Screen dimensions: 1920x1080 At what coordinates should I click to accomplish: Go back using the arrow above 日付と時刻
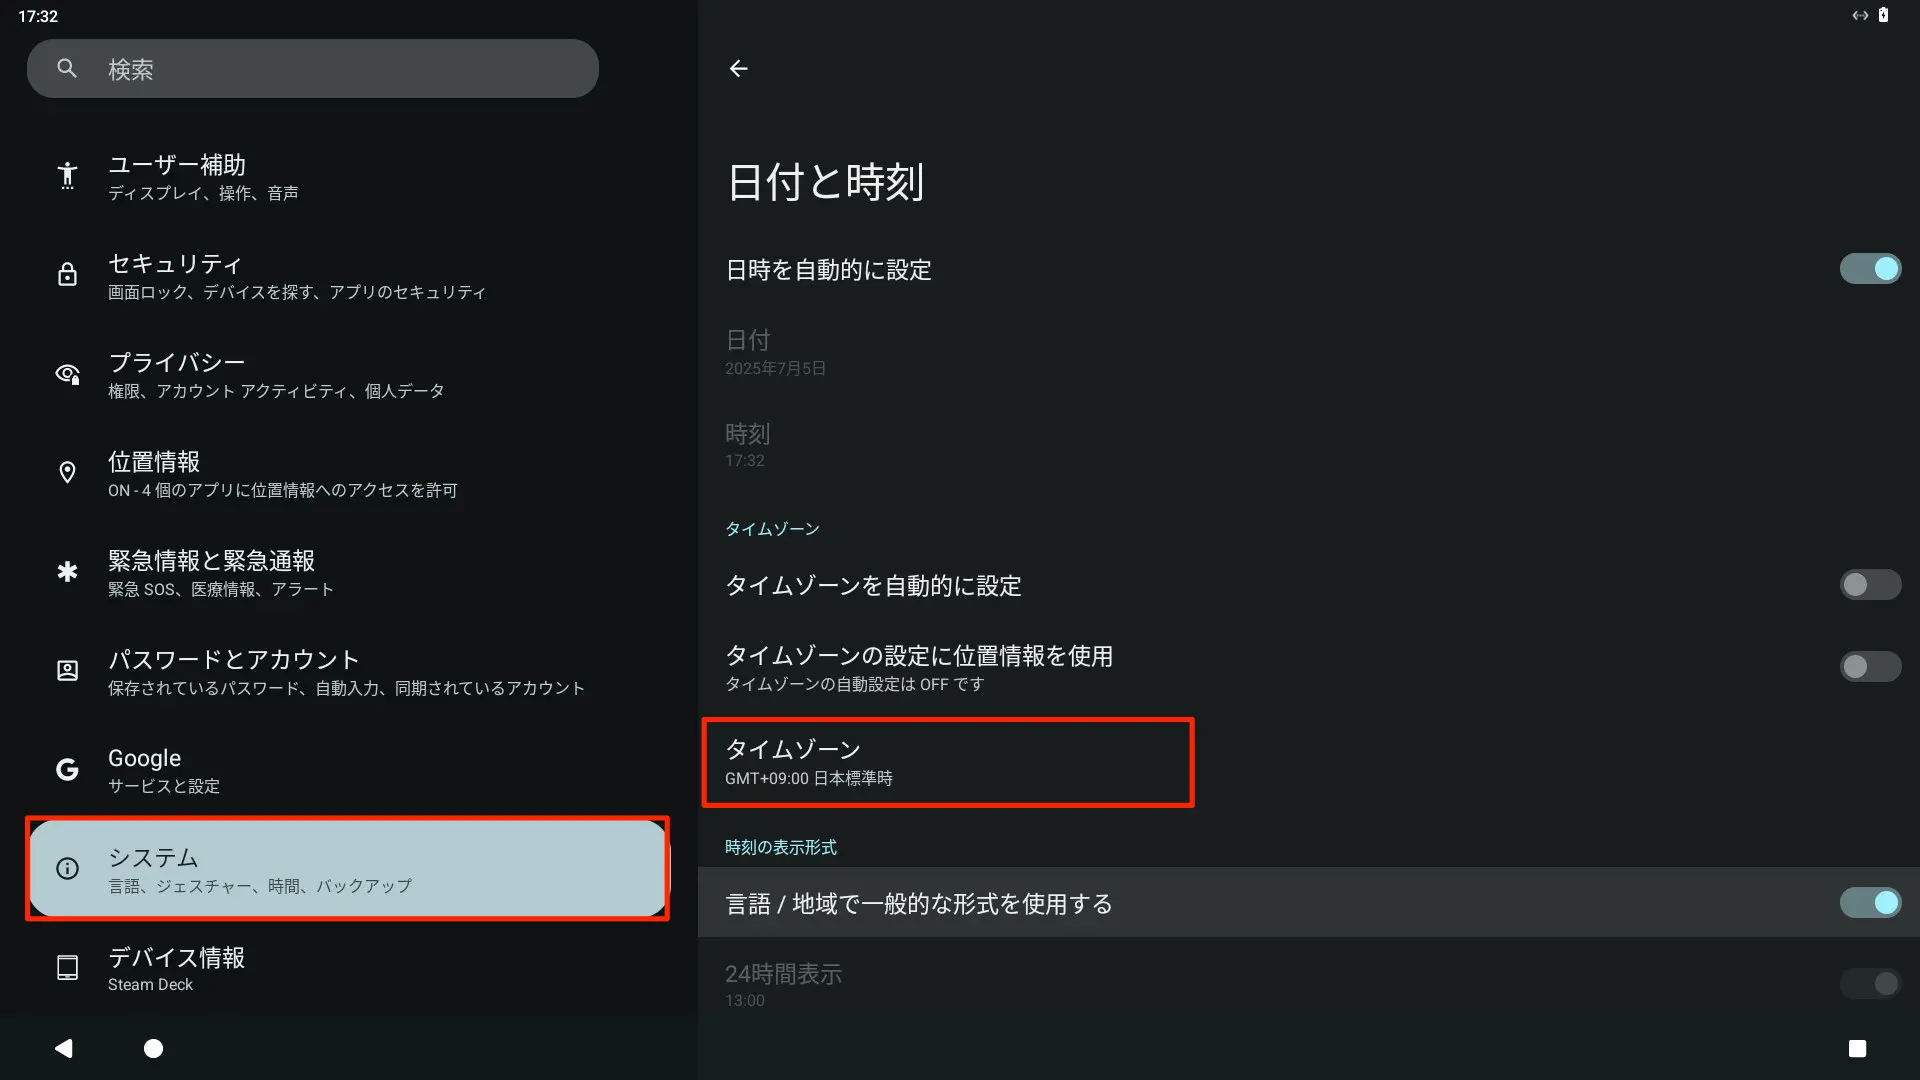pos(738,68)
